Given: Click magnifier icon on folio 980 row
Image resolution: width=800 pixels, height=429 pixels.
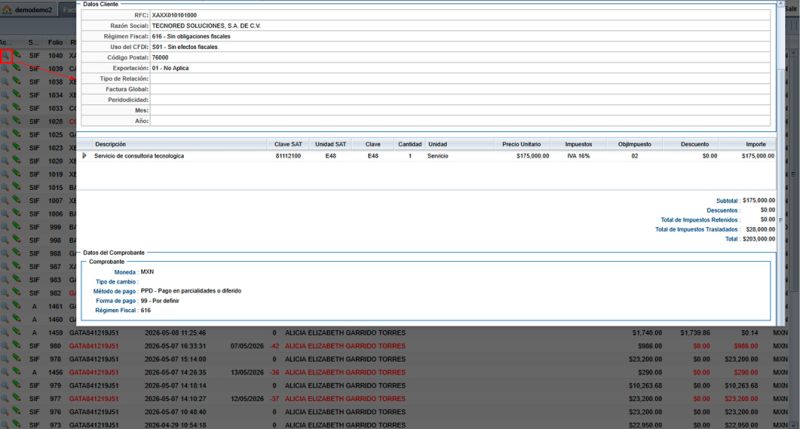Looking at the screenshot, I should [x=5, y=346].
